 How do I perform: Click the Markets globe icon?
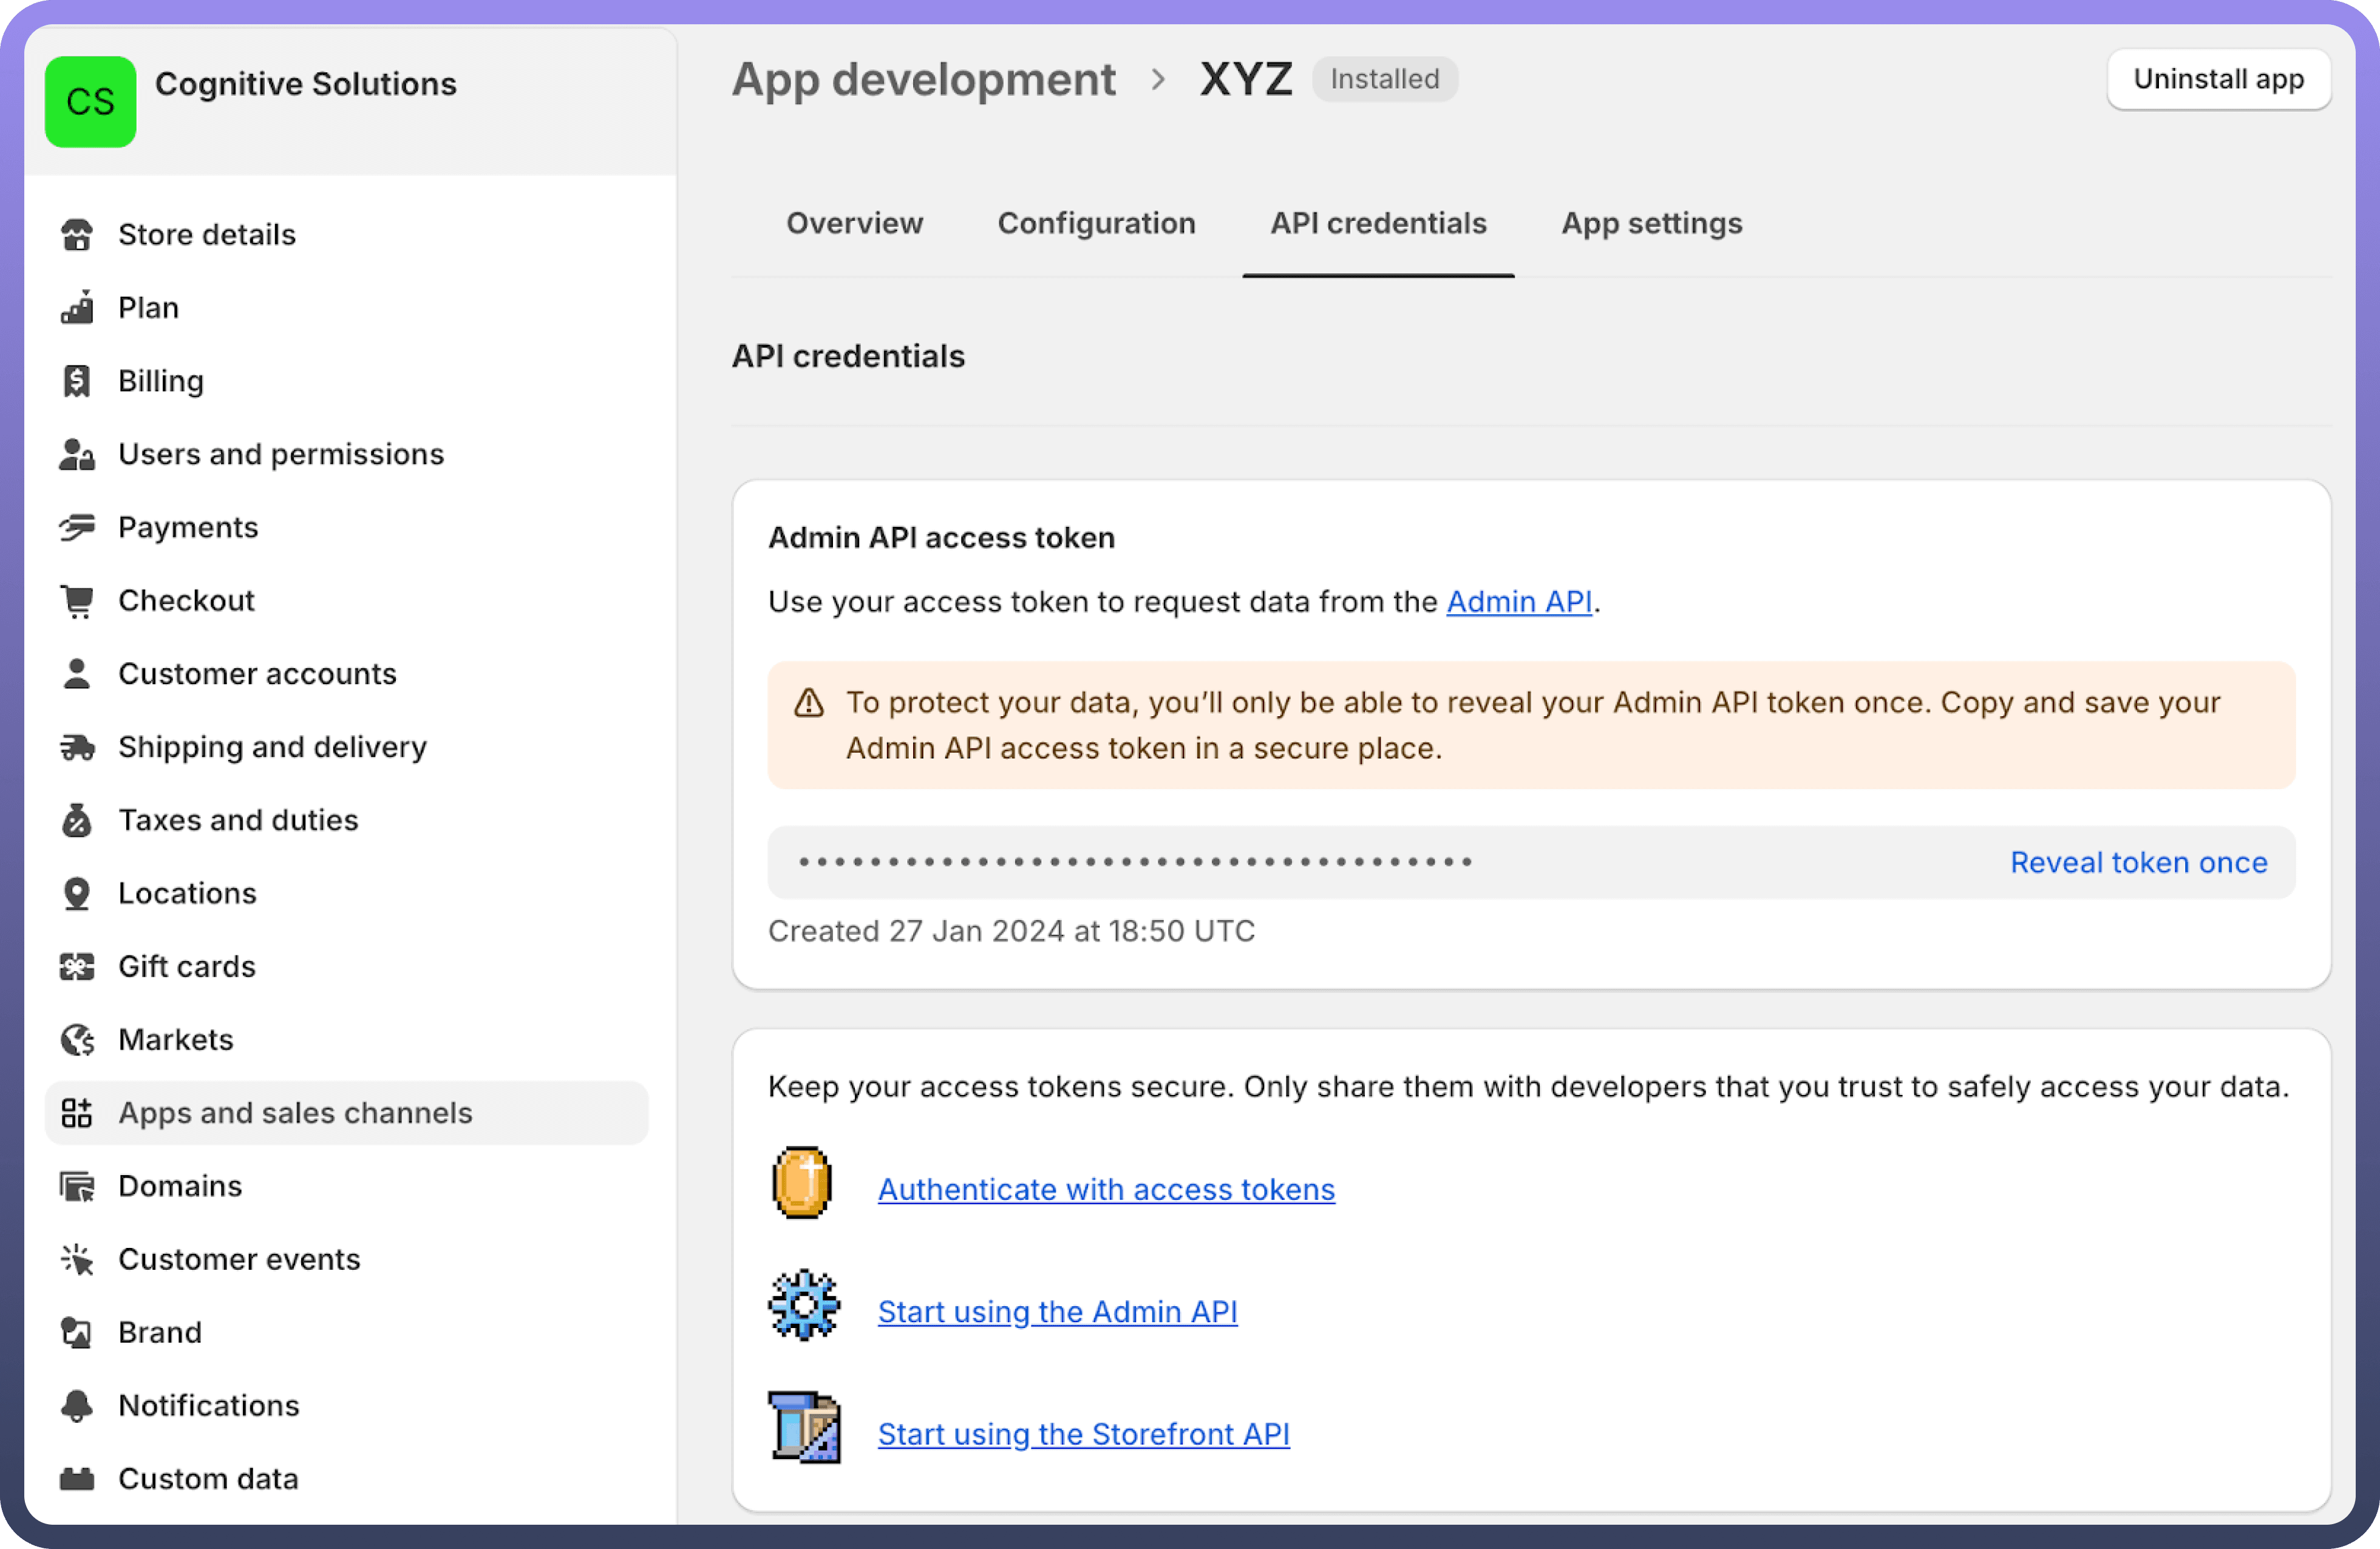coord(77,1040)
